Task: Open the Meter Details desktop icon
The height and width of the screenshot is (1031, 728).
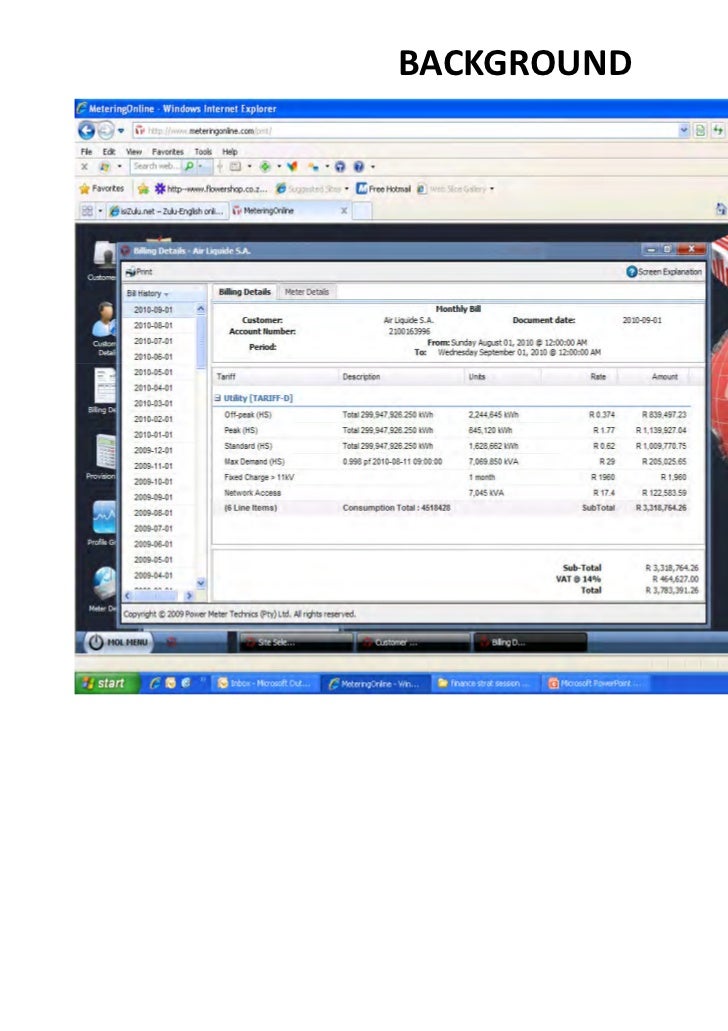Action: (104, 589)
